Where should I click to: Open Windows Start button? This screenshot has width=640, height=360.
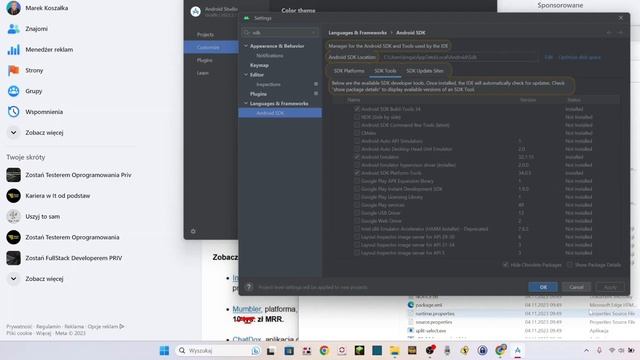point(164,350)
